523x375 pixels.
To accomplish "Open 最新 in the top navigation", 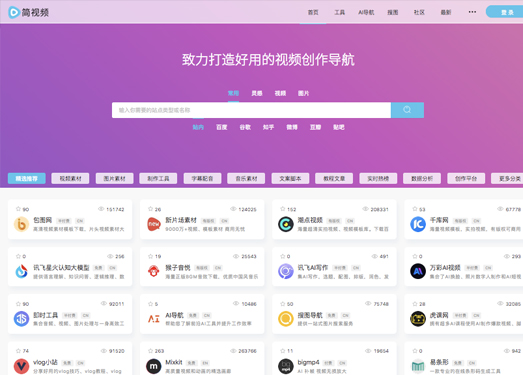I will click(x=446, y=12).
